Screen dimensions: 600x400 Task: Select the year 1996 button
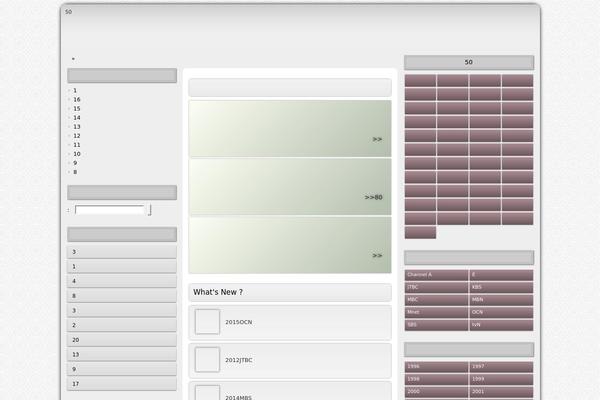pyautogui.click(x=436, y=367)
